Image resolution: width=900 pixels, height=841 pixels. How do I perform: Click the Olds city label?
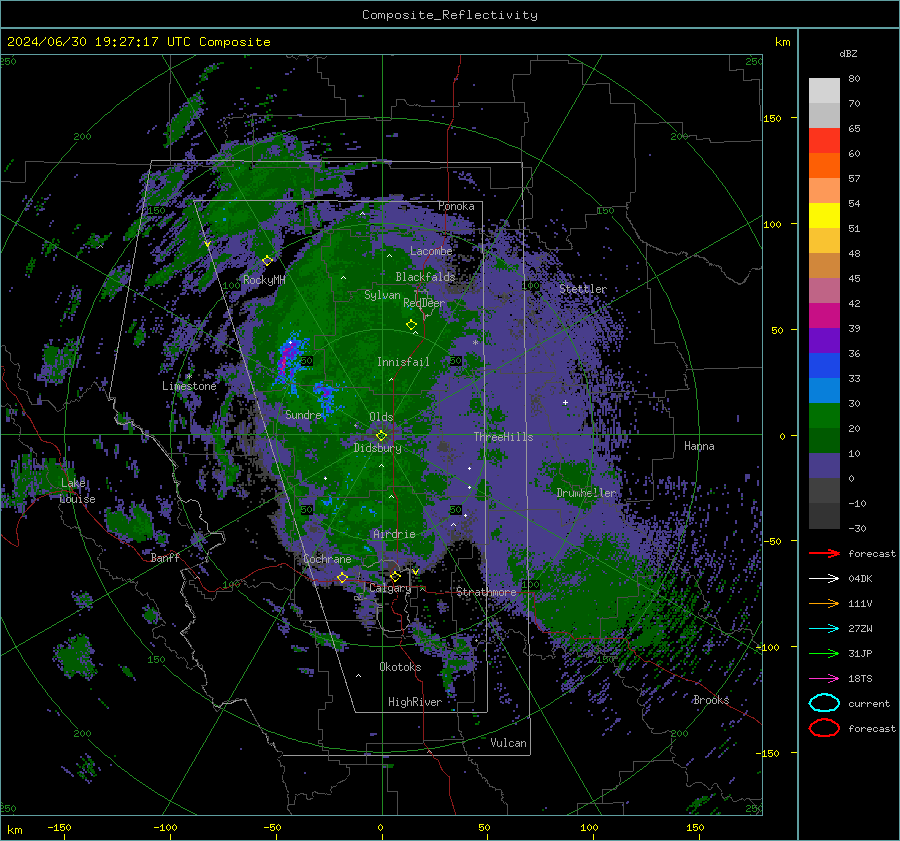[381, 417]
